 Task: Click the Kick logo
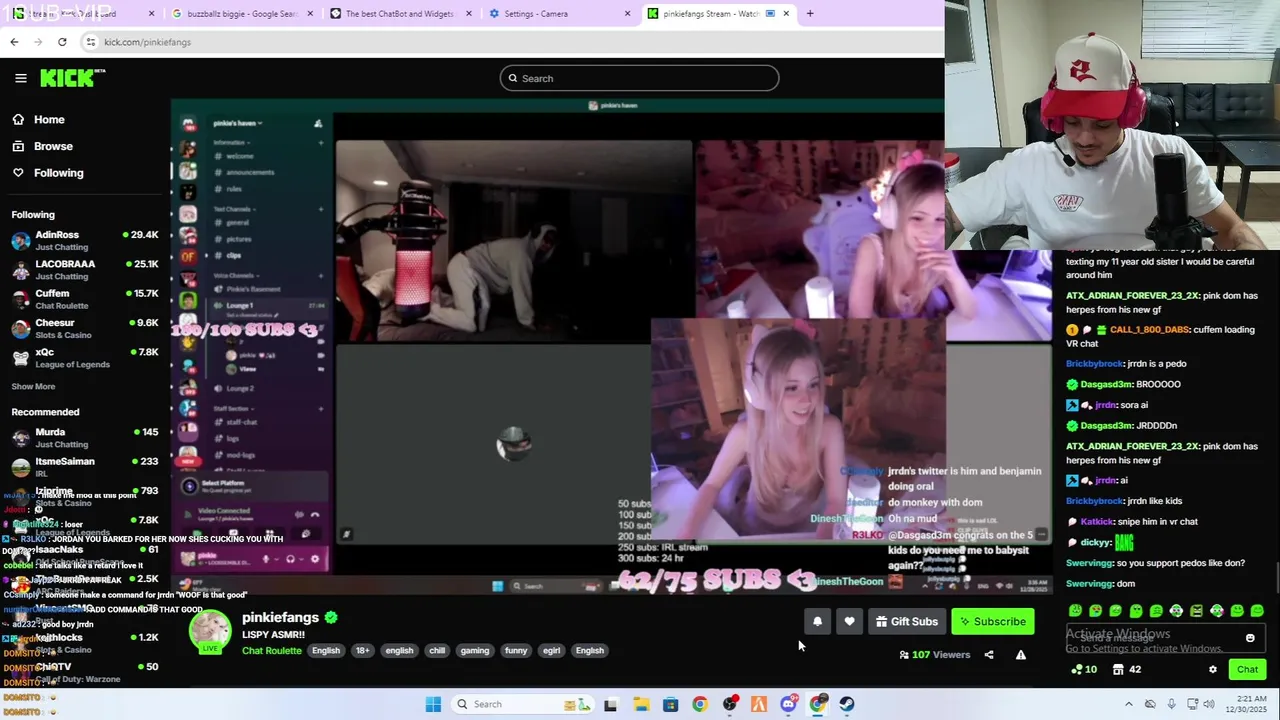pos(72,78)
